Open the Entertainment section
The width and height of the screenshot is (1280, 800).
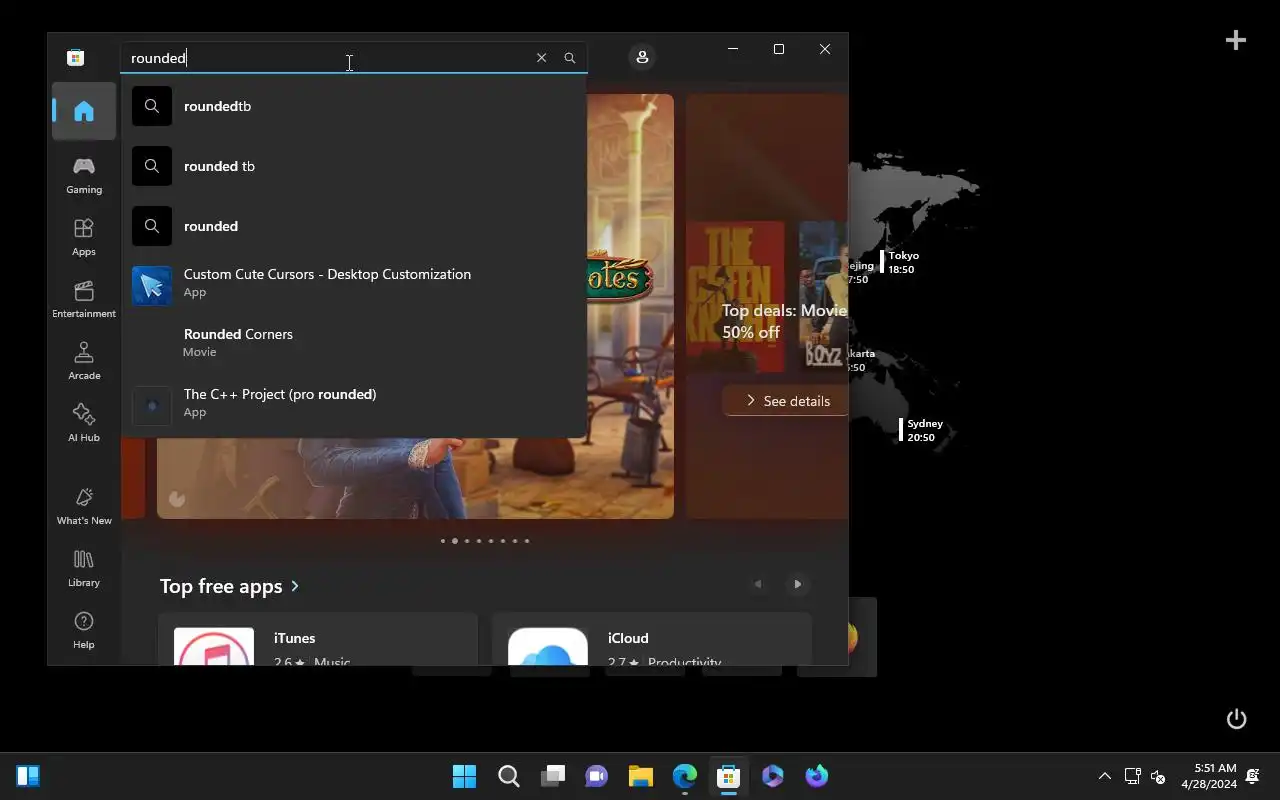84,299
